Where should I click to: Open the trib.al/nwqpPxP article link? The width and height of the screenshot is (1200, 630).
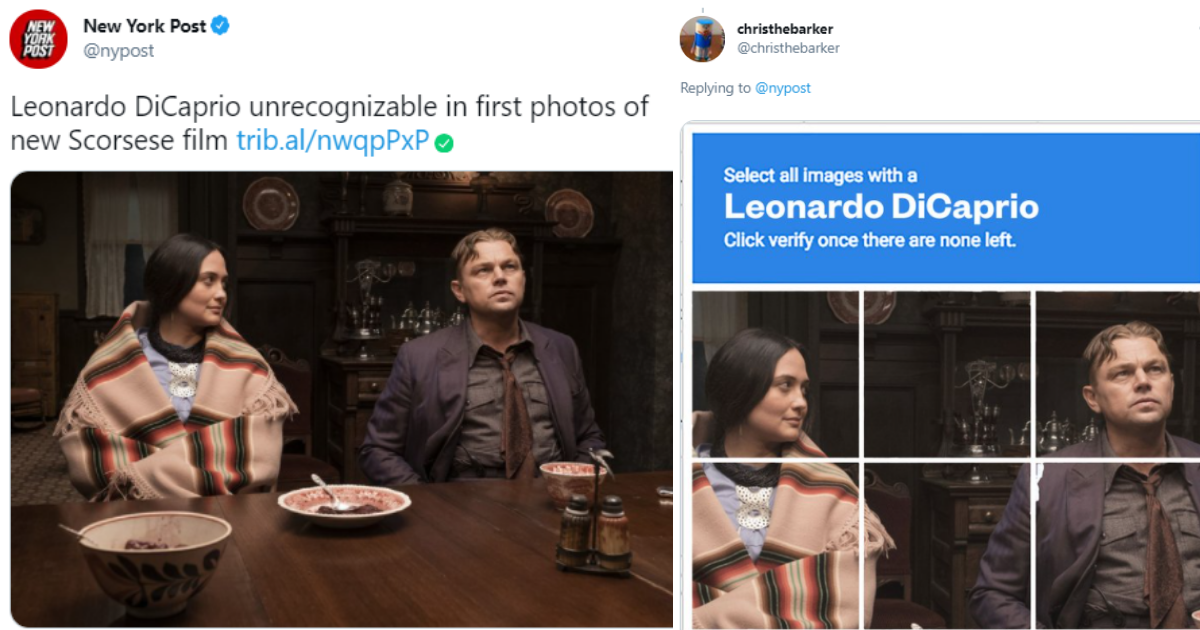[332, 141]
